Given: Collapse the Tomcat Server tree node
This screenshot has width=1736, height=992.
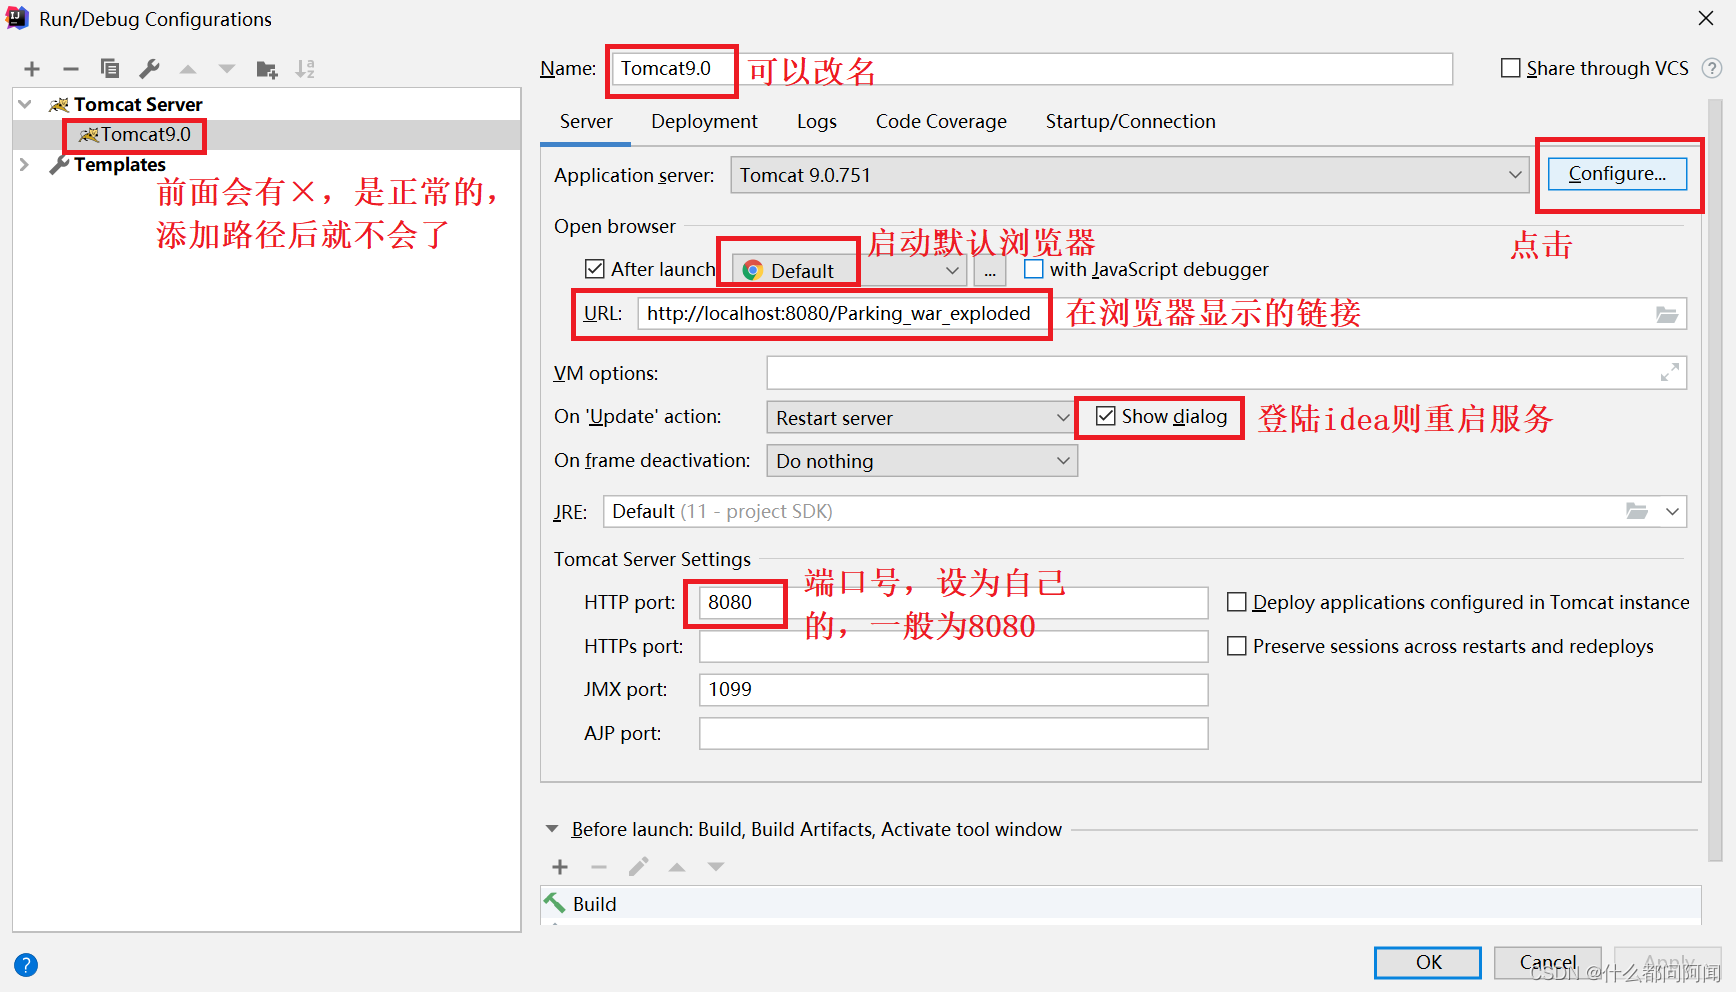Looking at the screenshot, I should click(26, 104).
